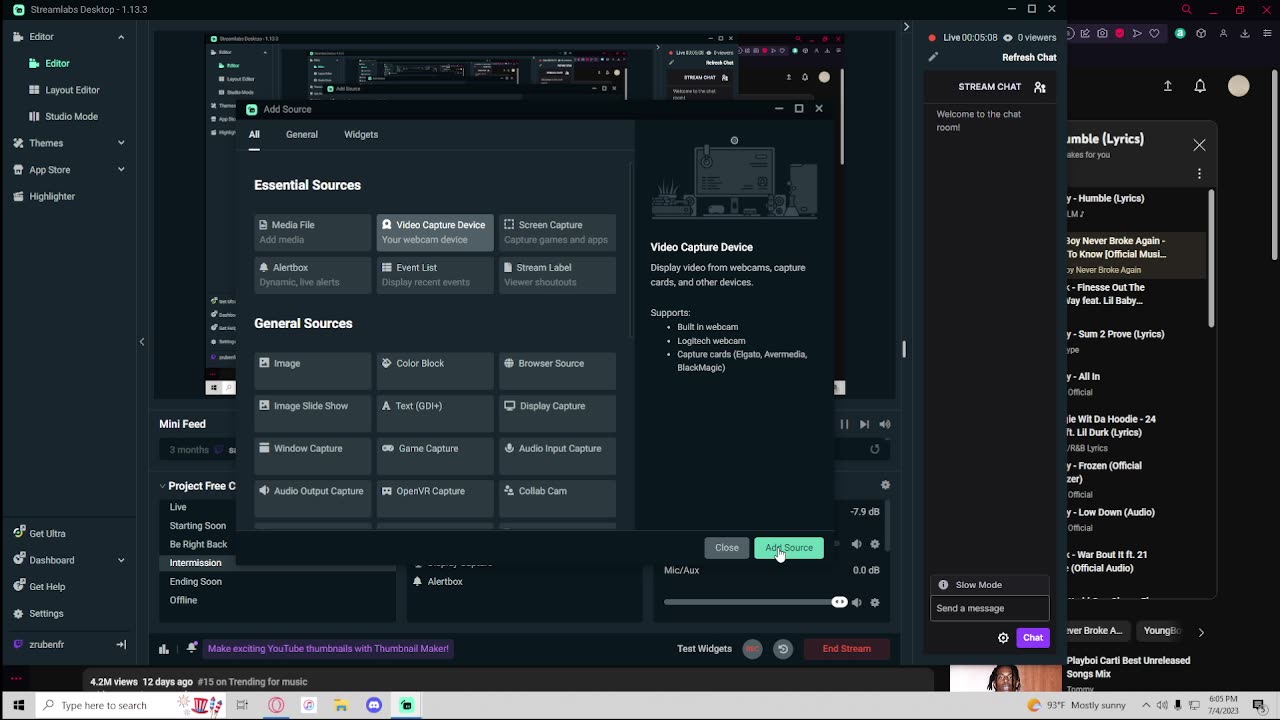This screenshot has height=720, width=1280.
Task: Select the Starting Soon scene
Action: click(198, 526)
